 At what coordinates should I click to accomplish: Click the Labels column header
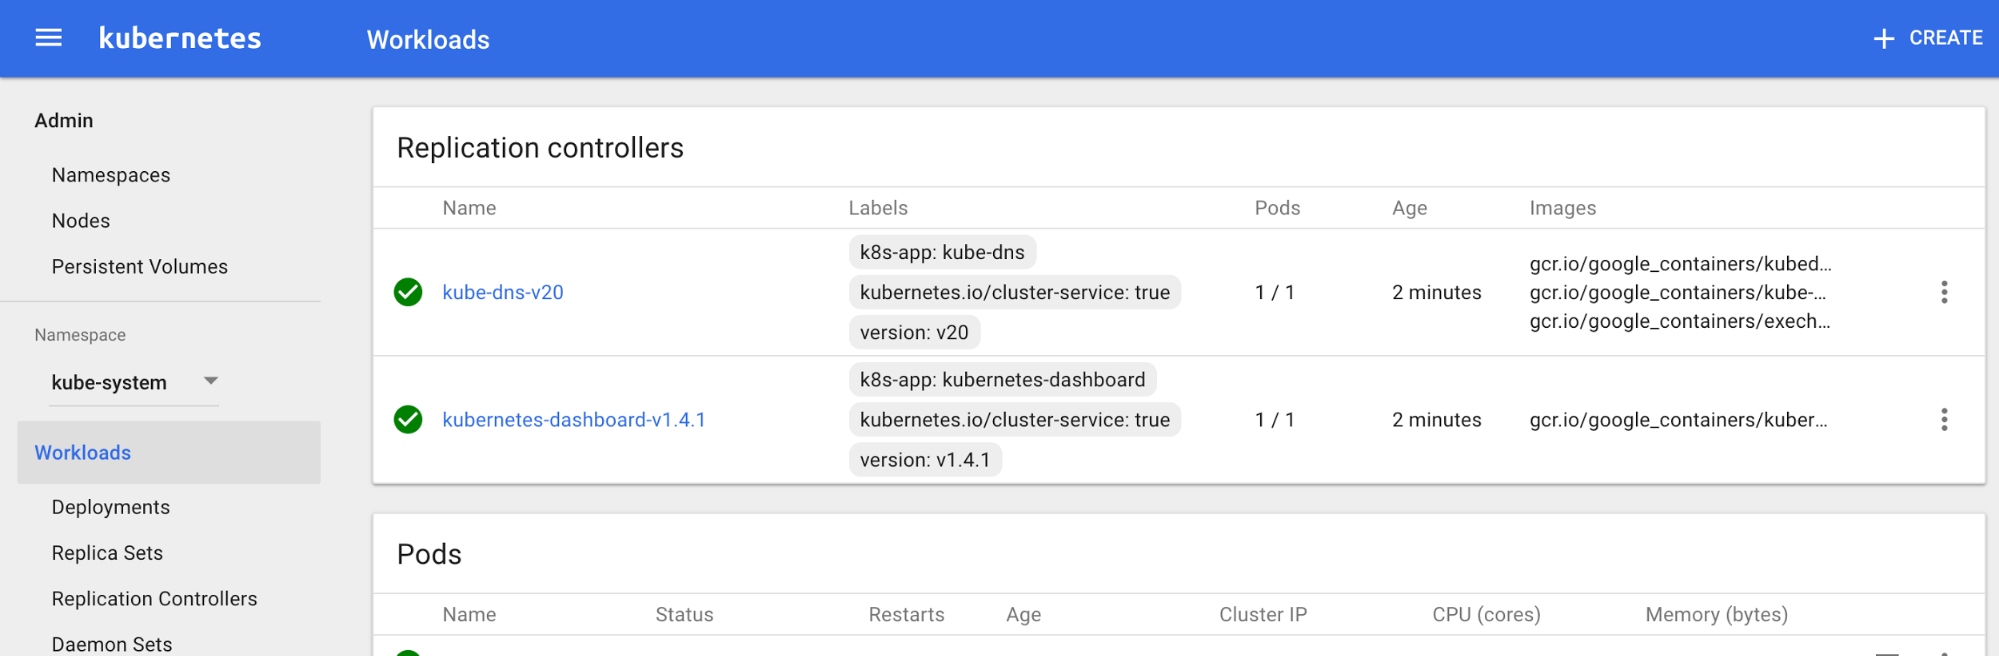point(878,208)
